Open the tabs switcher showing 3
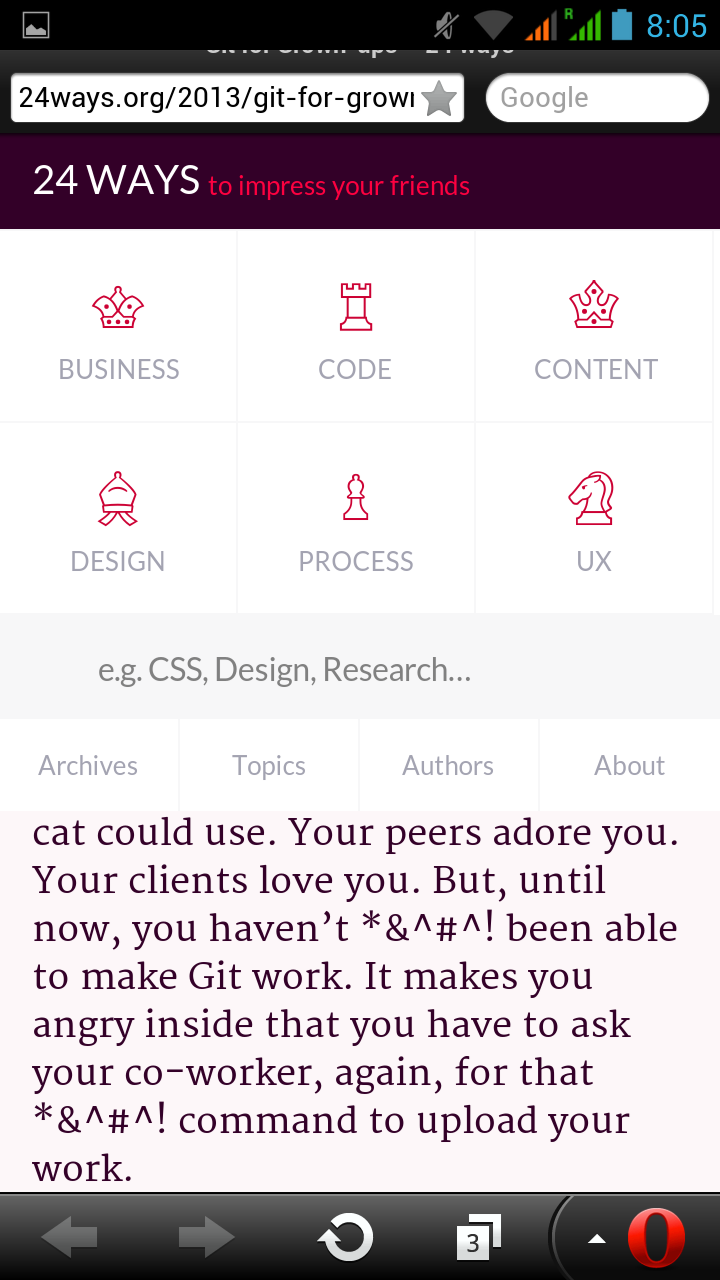The width and height of the screenshot is (720, 1280). pos(476,1238)
